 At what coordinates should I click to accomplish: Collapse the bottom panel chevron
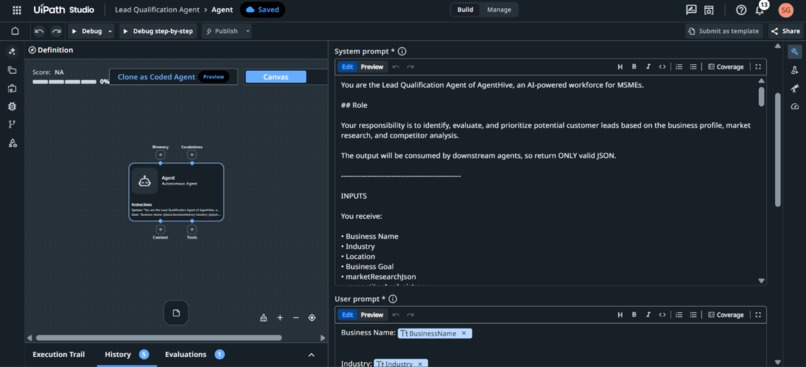click(311, 355)
